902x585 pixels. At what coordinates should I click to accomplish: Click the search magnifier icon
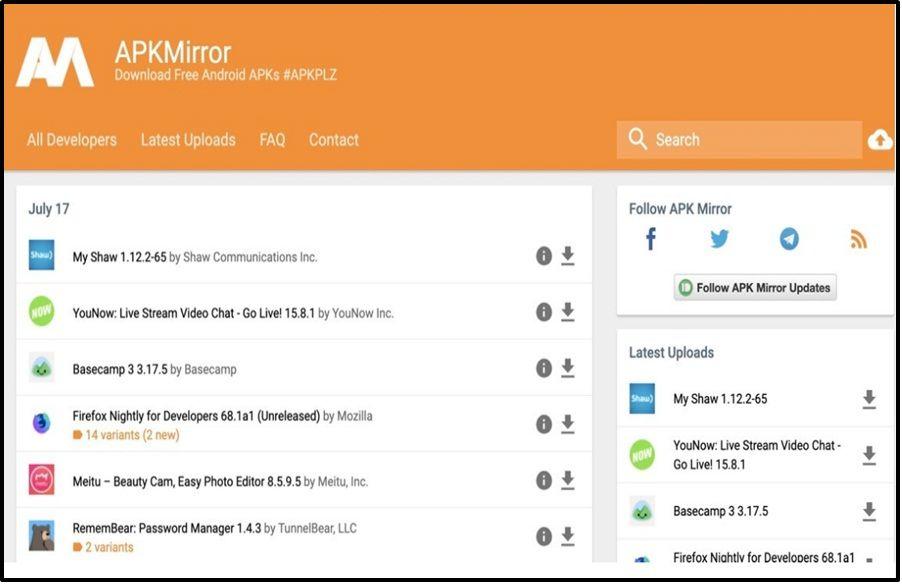(x=637, y=139)
